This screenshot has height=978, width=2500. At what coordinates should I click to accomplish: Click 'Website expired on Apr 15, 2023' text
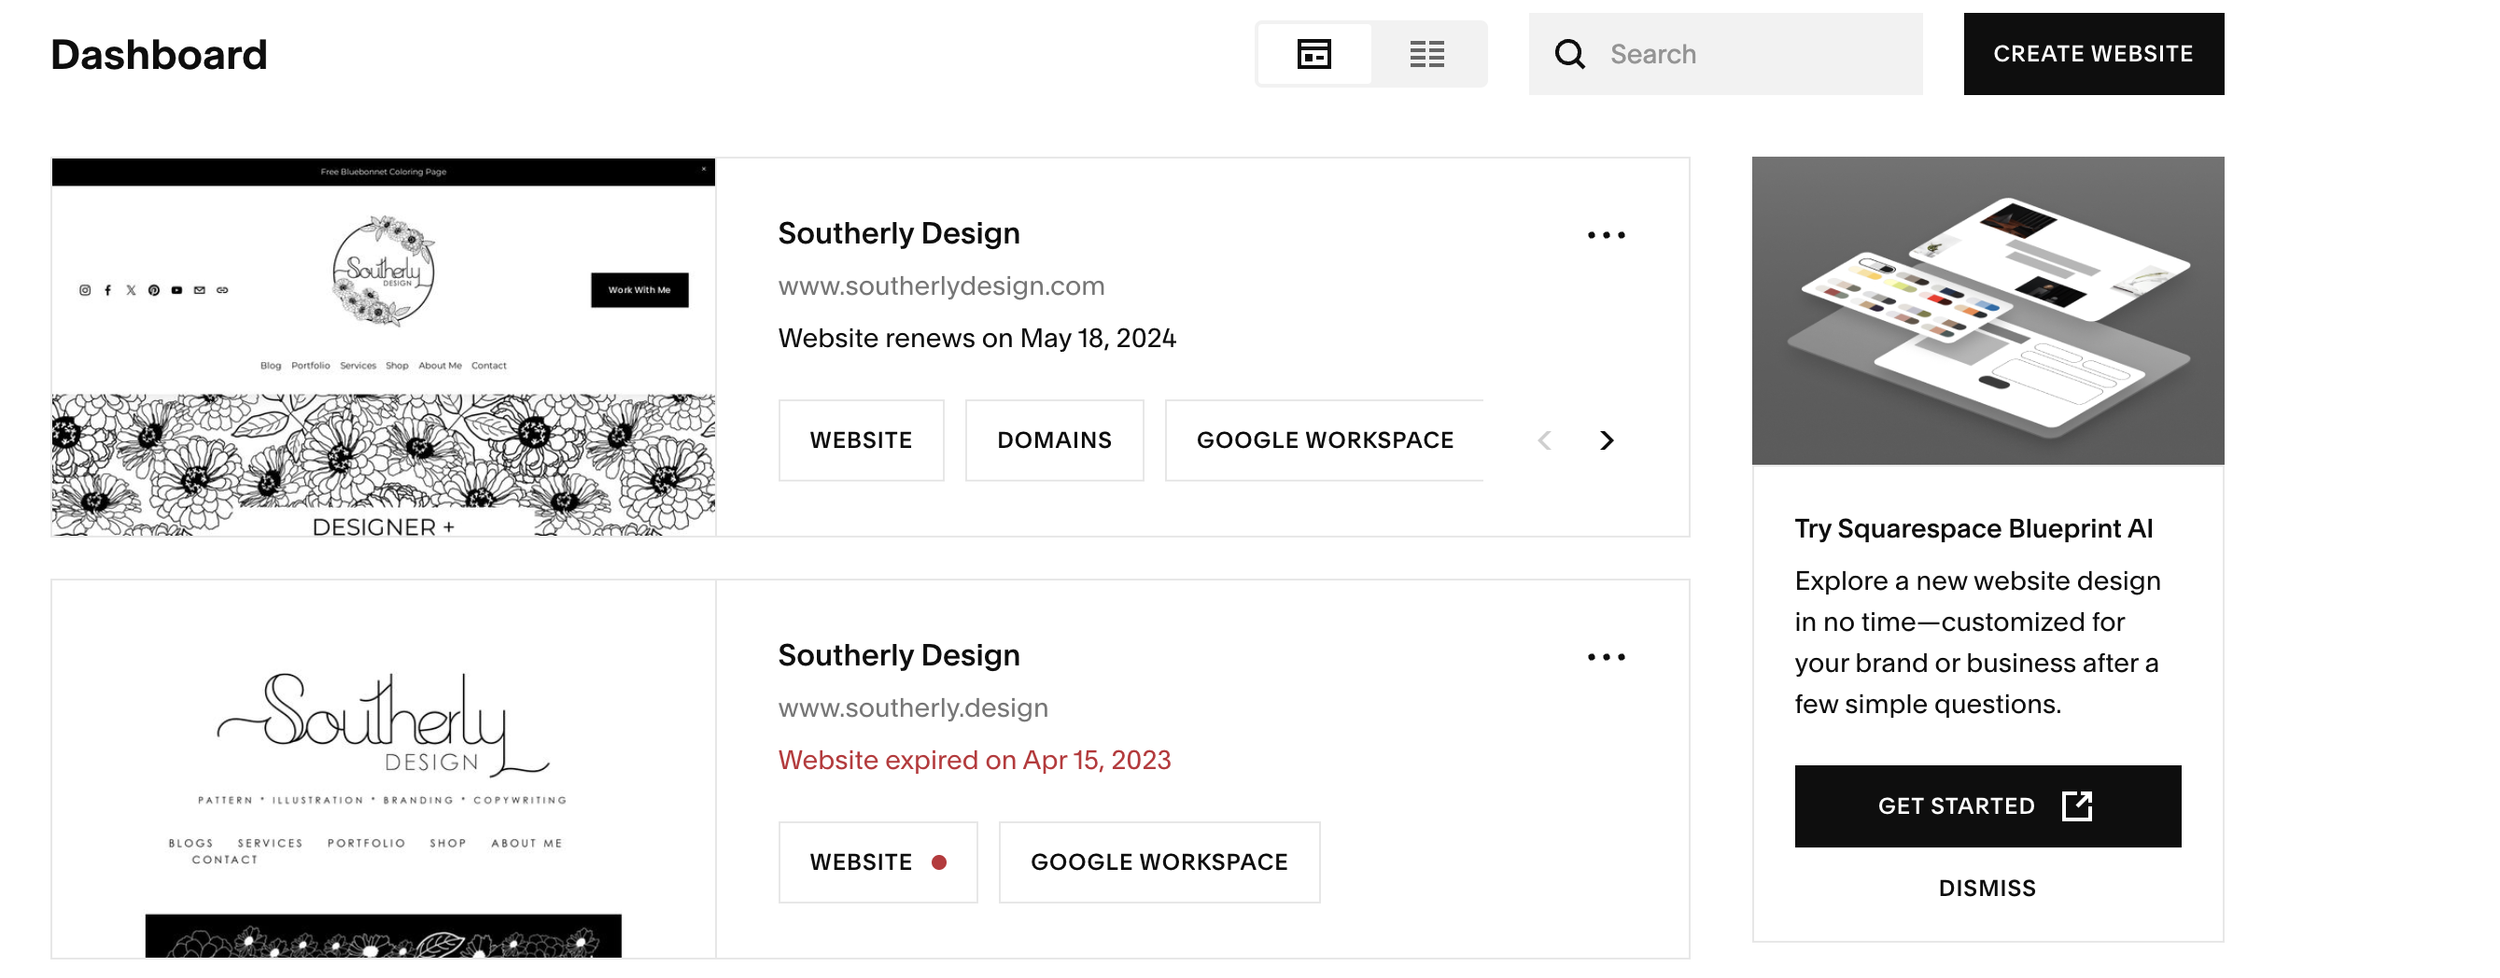974,760
